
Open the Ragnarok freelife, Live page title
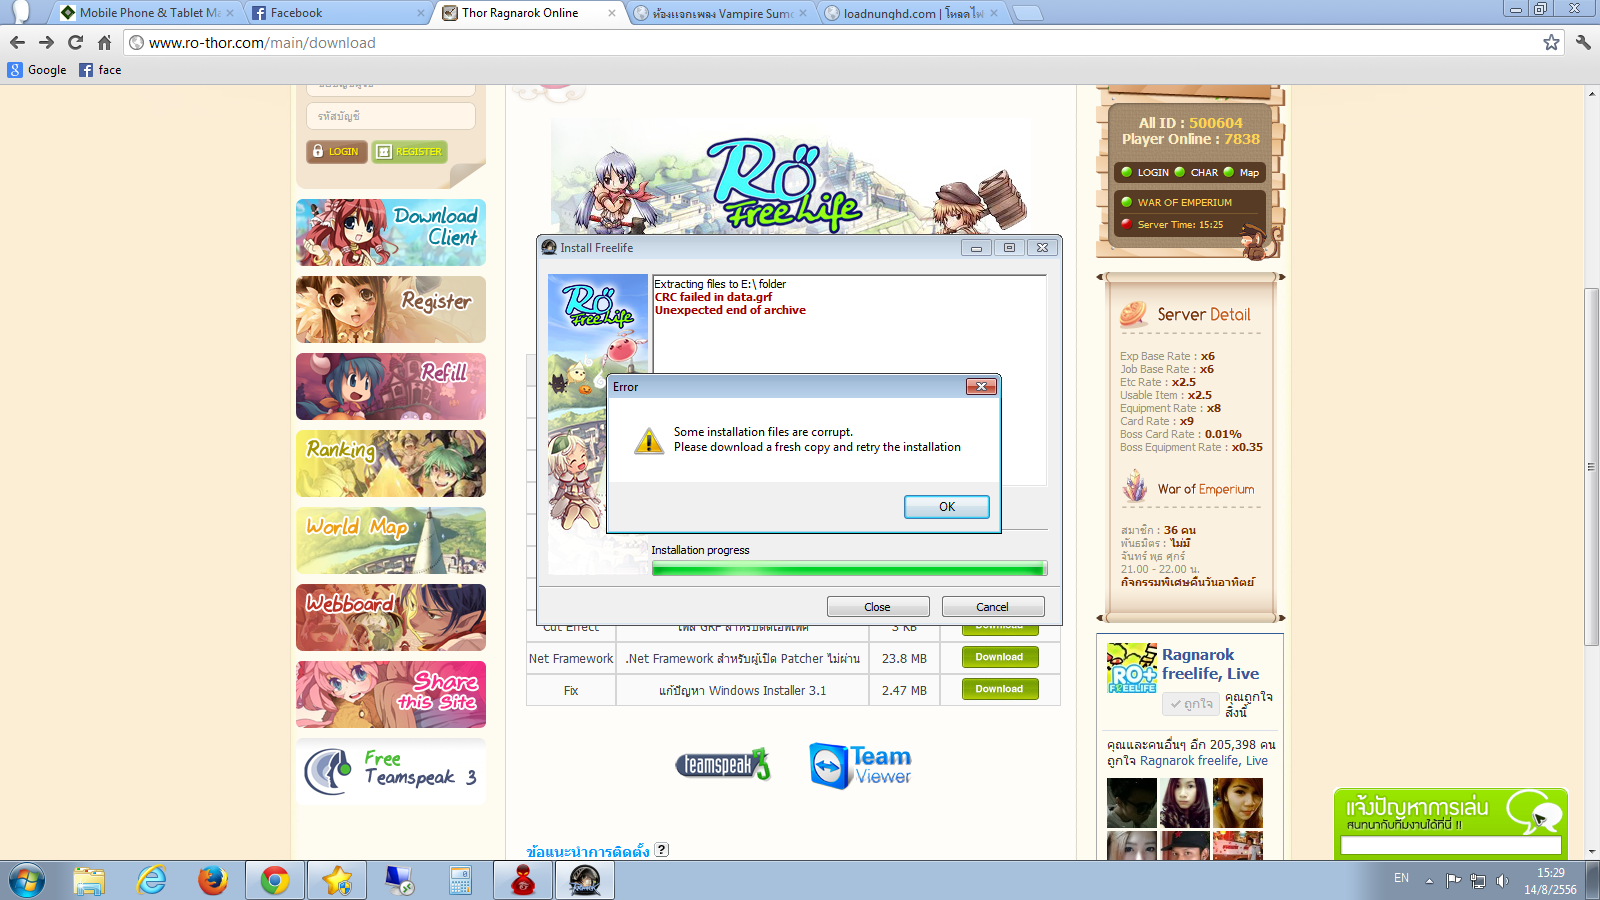click(1210, 664)
